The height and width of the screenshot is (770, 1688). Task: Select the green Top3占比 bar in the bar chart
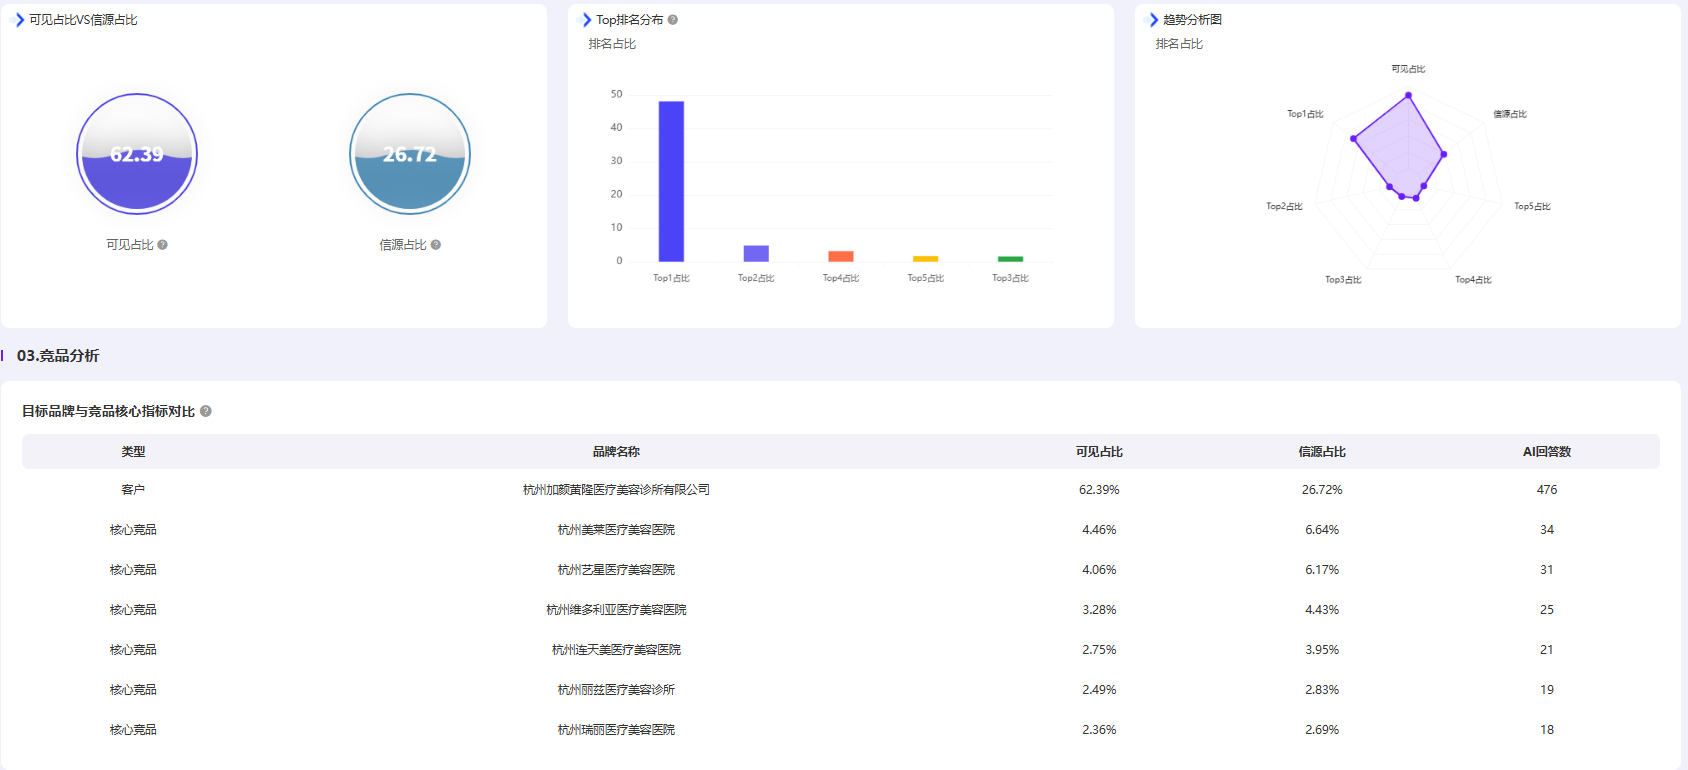(1011, 259)
